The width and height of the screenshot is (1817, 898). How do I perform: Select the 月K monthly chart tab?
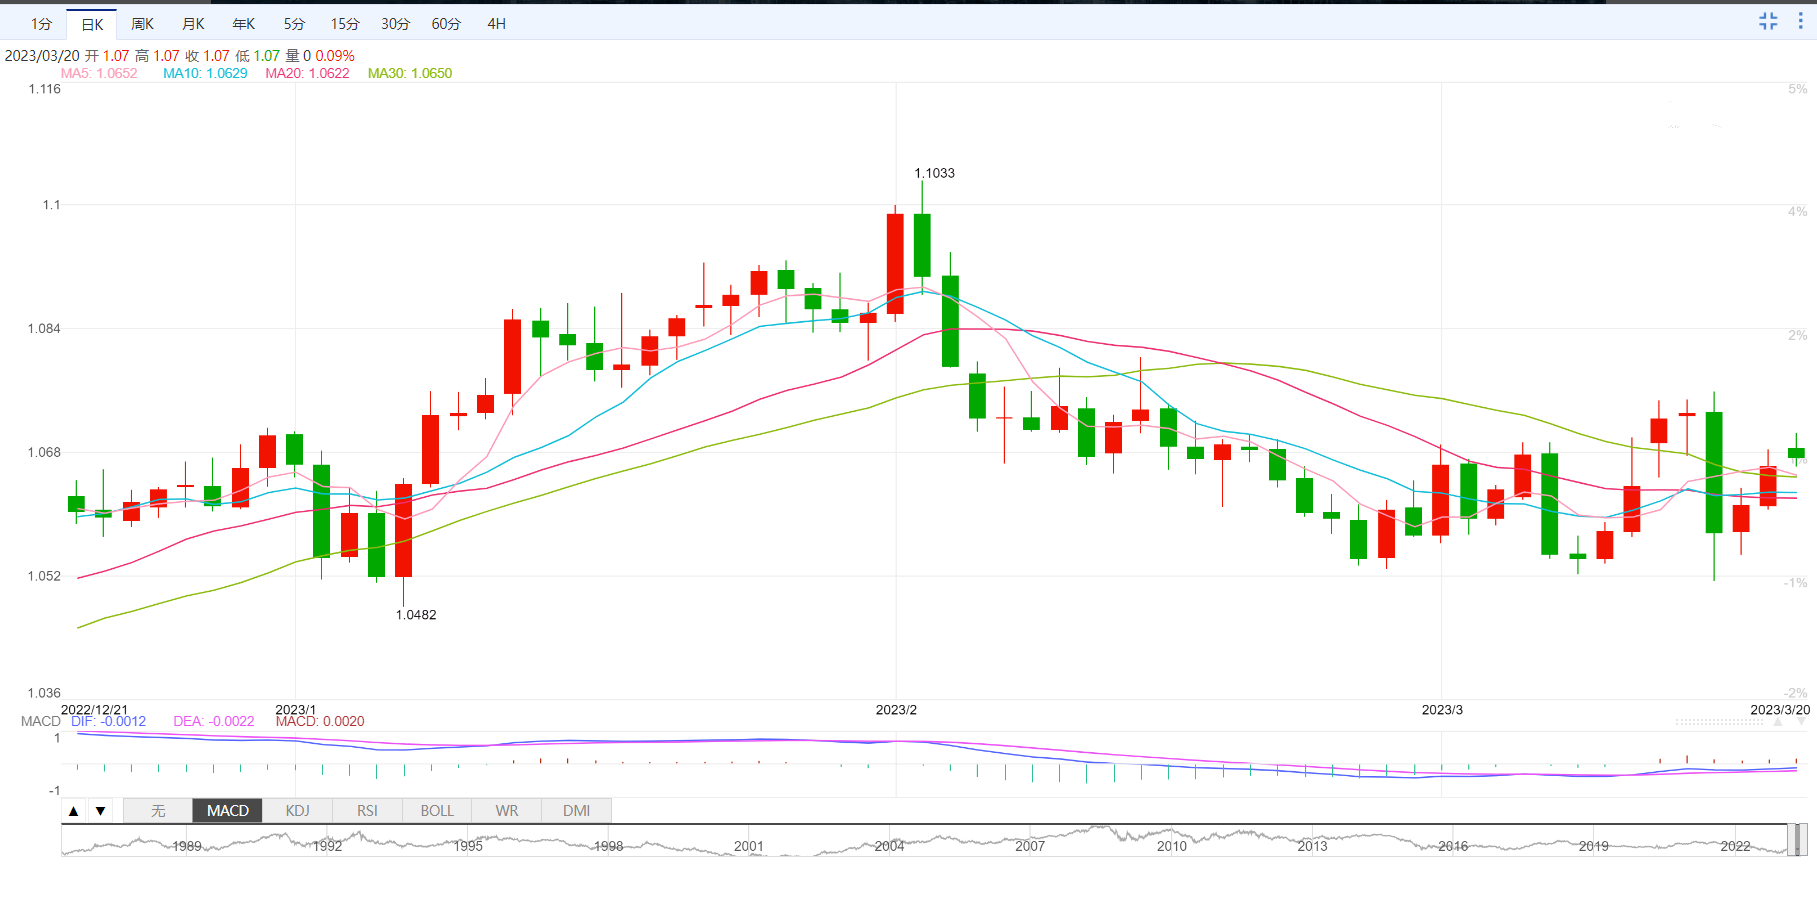pyautogui.click(x=194, y=24)
